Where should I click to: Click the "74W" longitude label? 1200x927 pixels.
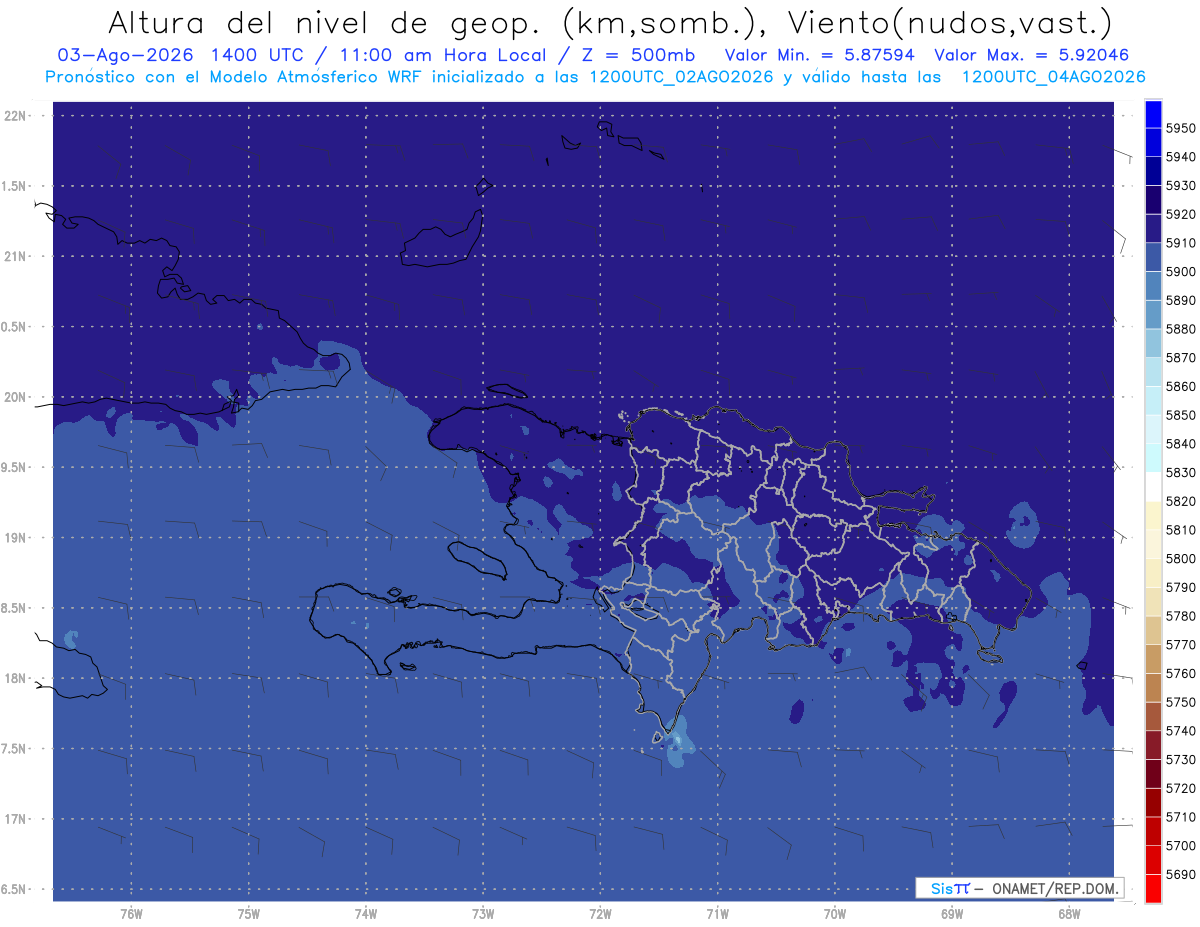click(365, 914)
